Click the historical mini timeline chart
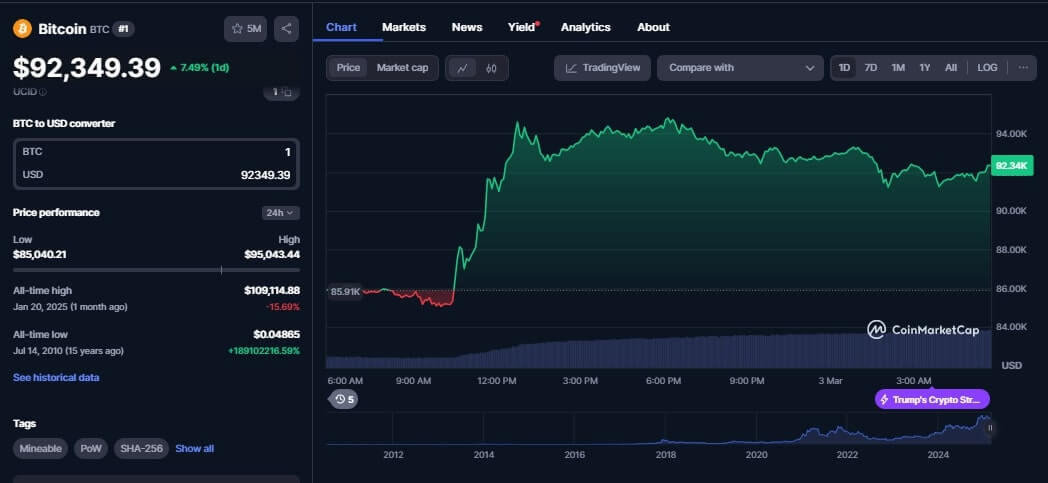This screenshot has width=1048, height=483. [658, 429]
